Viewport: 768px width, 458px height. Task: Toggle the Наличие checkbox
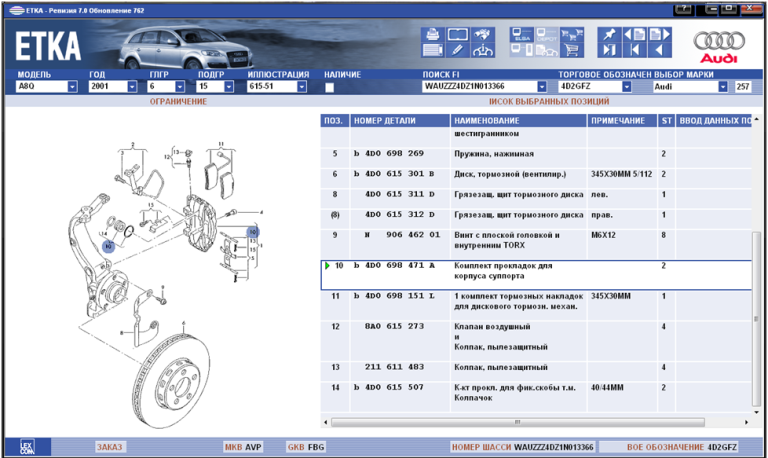coord(330,87)
